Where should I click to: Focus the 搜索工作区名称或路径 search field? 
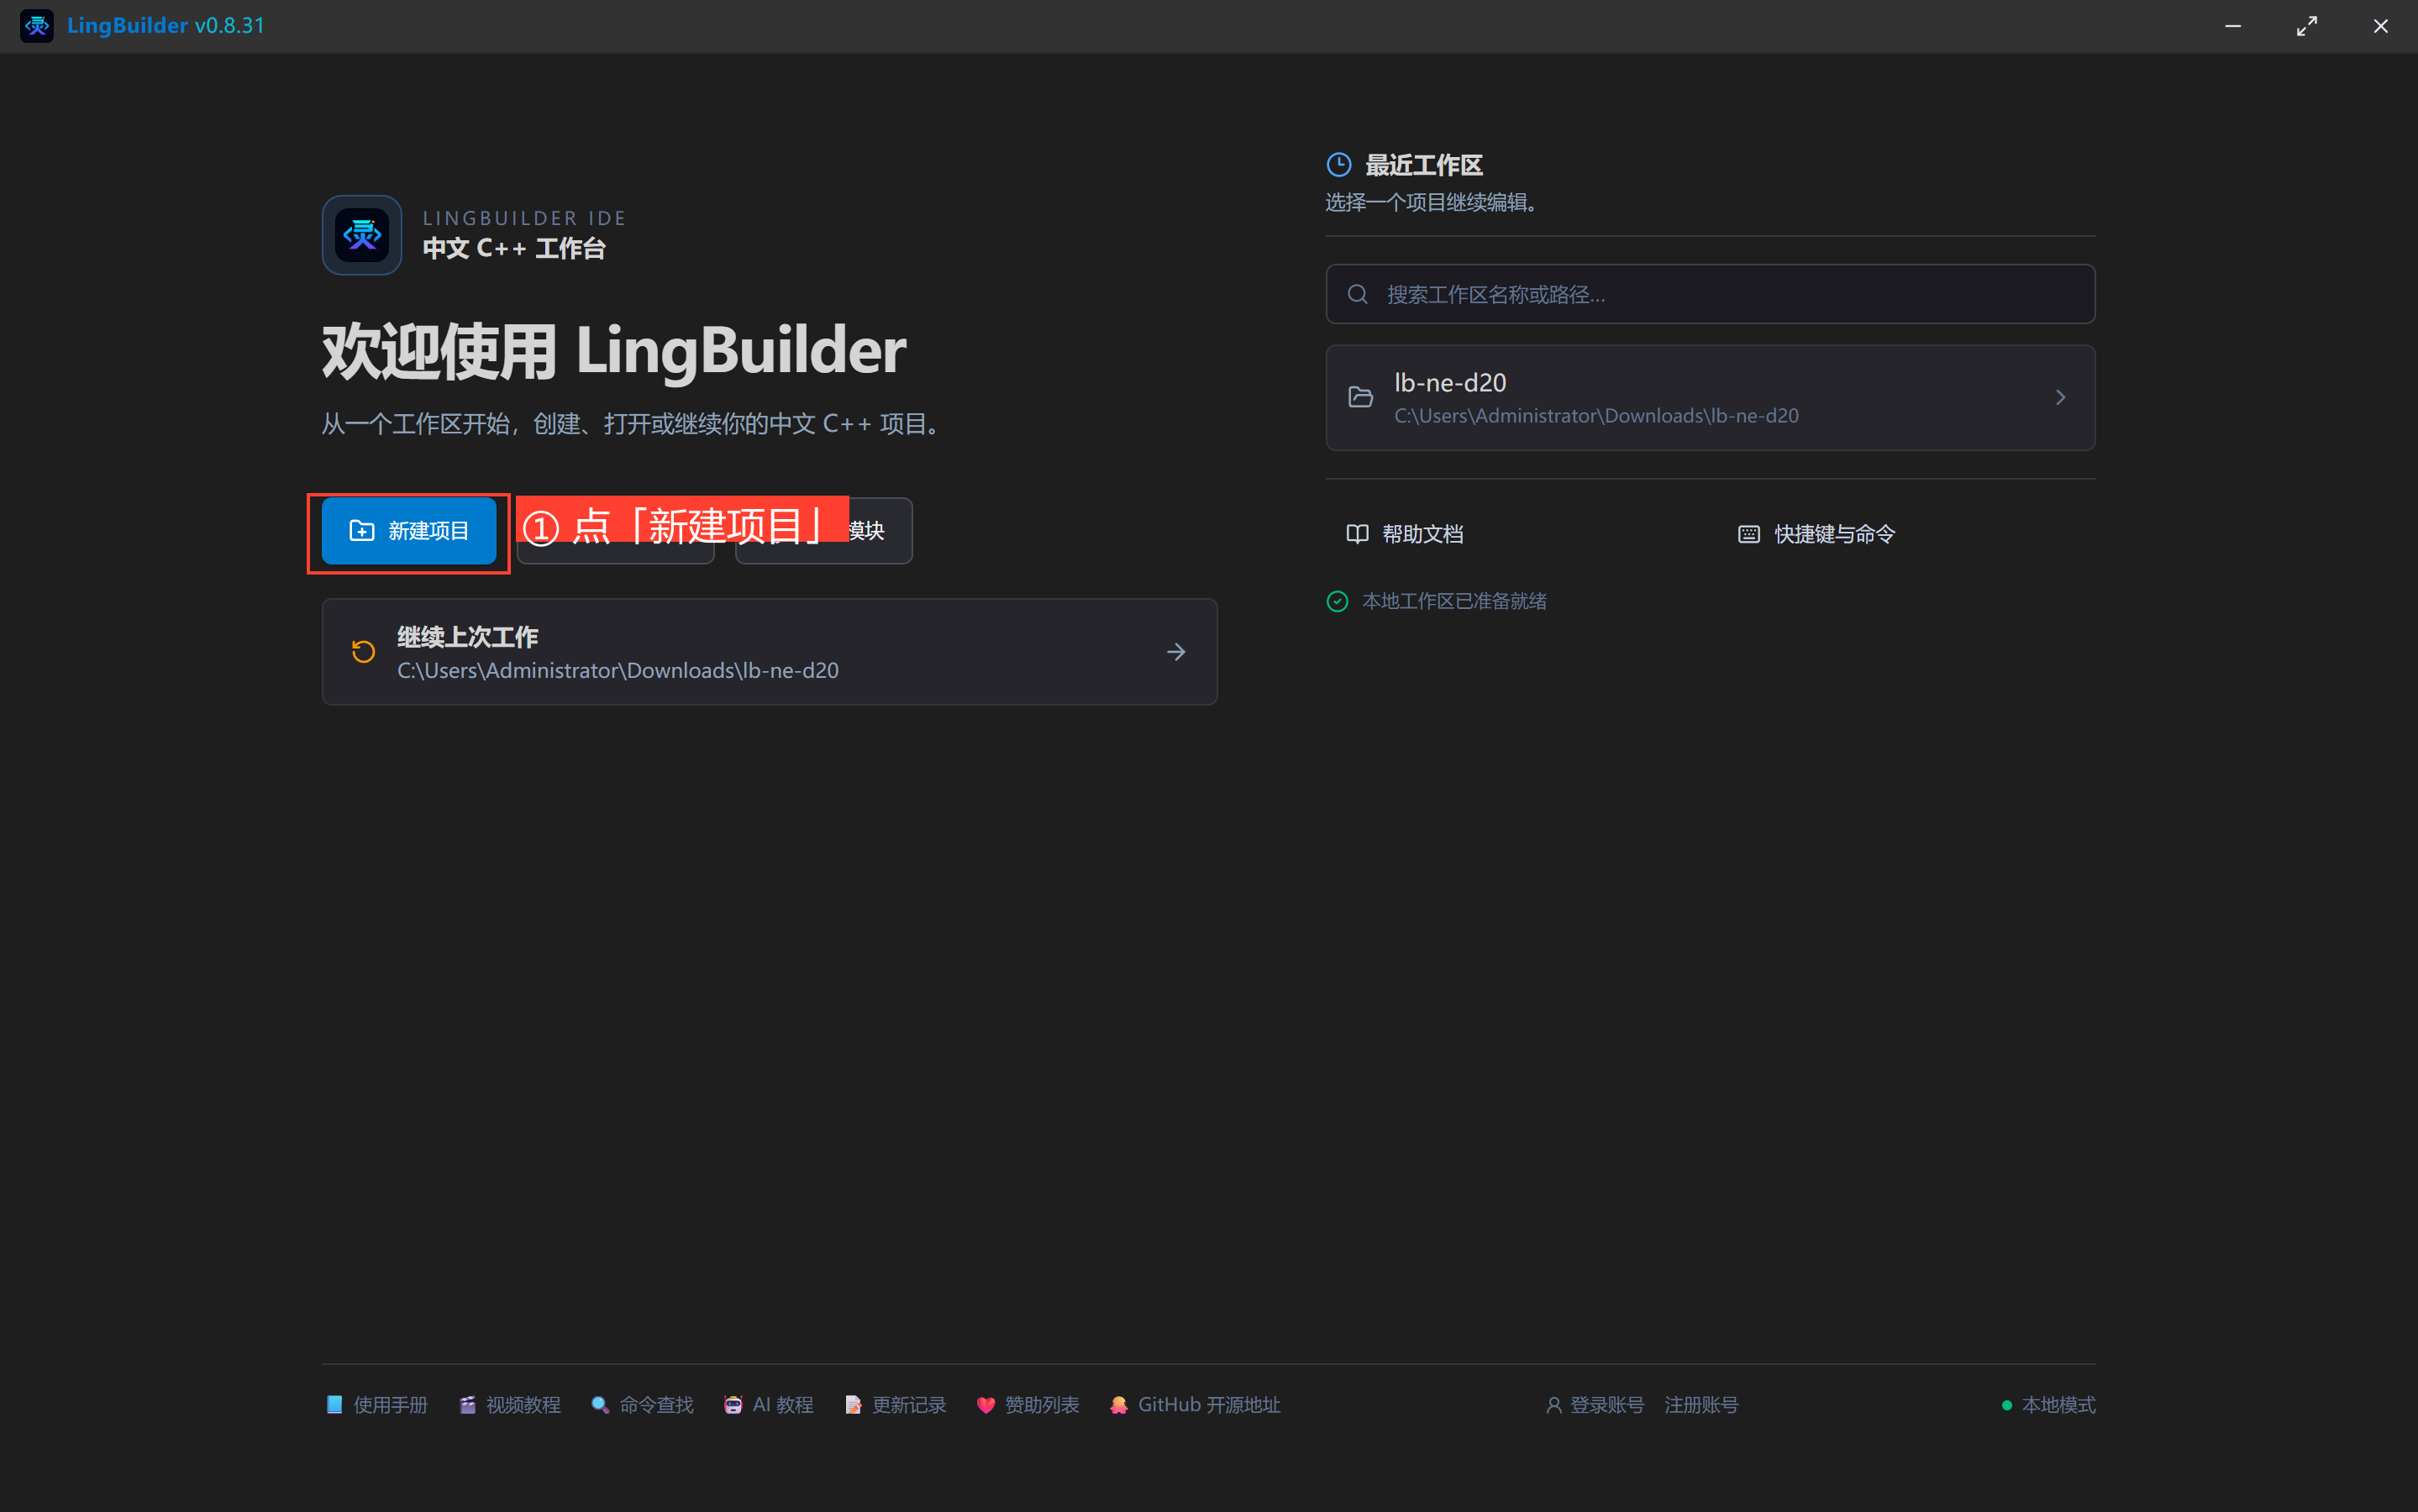coord(1710,294)
